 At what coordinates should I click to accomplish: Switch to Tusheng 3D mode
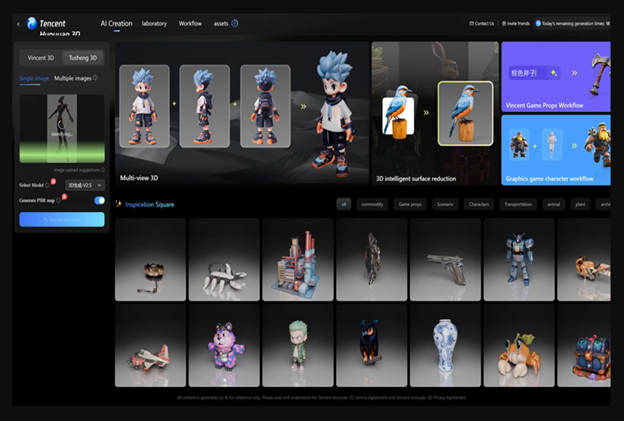(x=84, y=58)
